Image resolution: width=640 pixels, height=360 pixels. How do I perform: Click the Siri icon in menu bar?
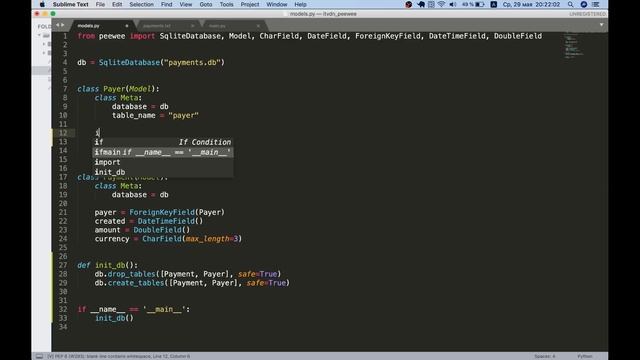(584, 4)
